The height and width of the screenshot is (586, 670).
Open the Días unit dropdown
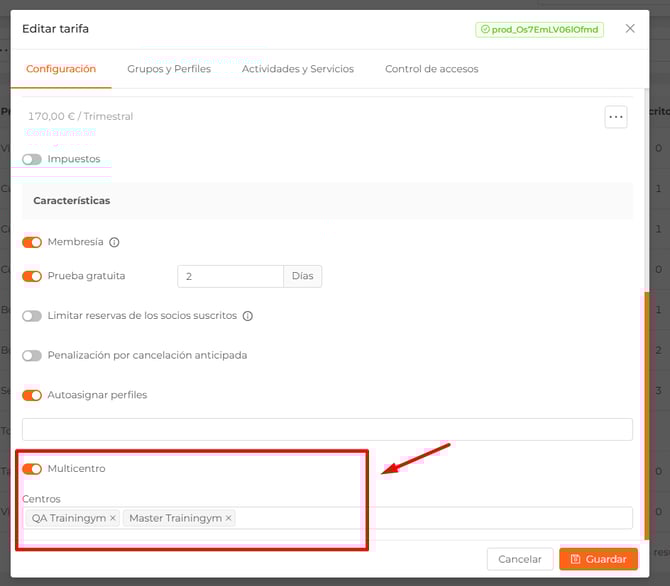(303, 276)
